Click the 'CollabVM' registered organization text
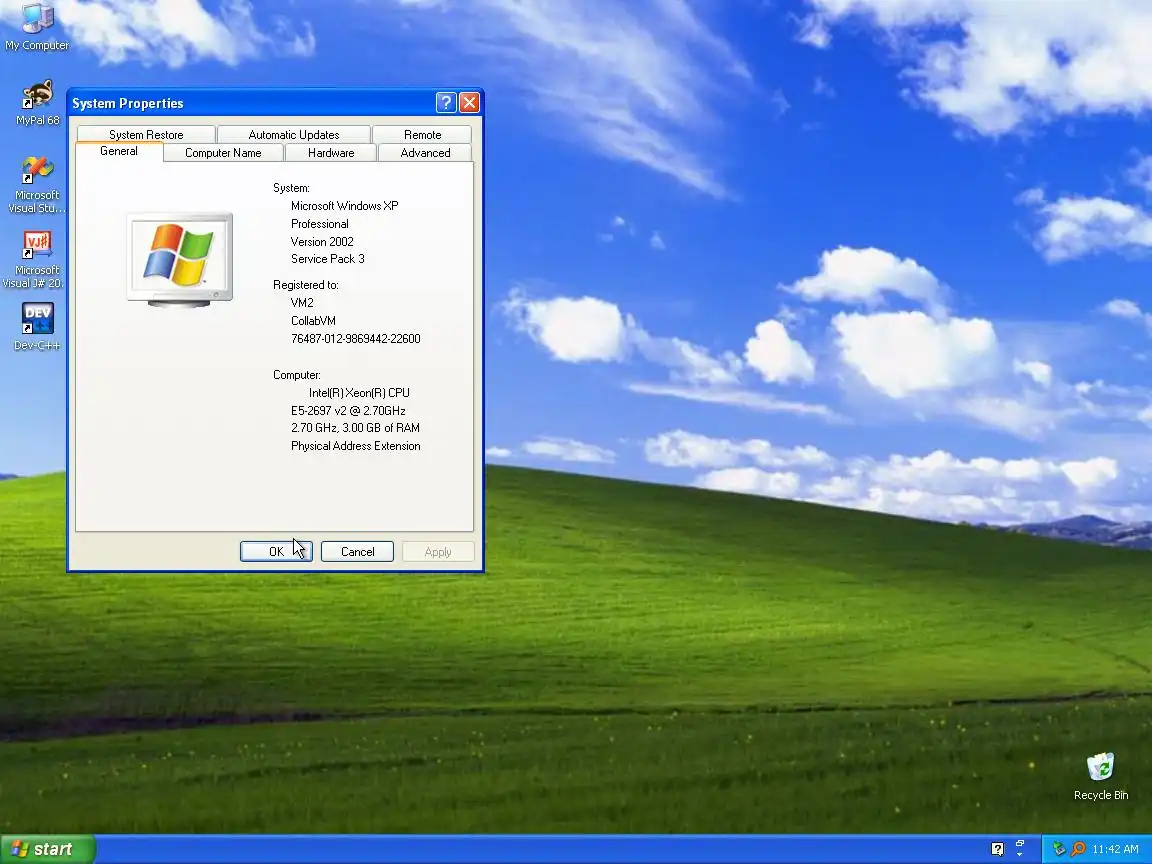 (313, 321)
